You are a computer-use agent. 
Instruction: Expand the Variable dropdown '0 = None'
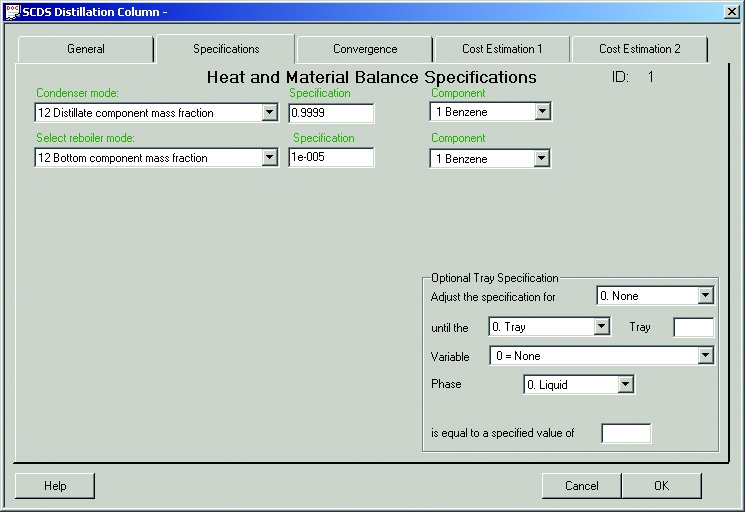coord(706,356)
